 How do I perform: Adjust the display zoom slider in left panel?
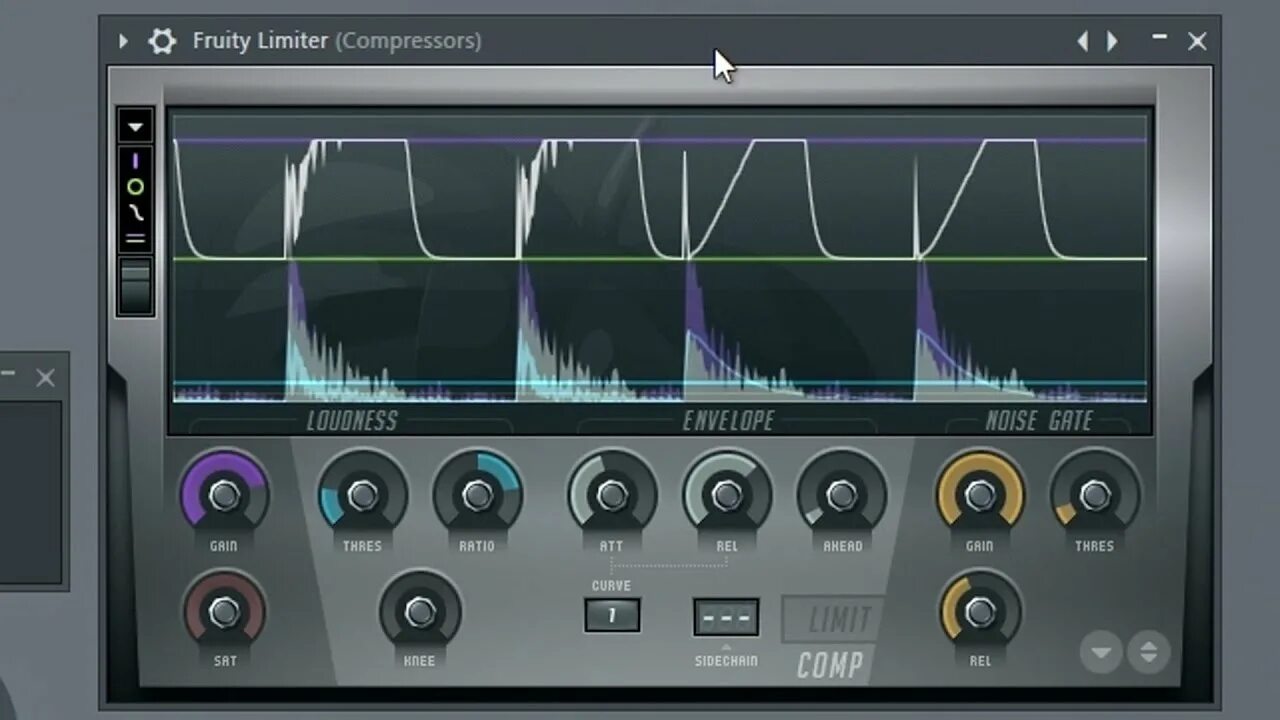pyautogui.click(x=134, y=285)
